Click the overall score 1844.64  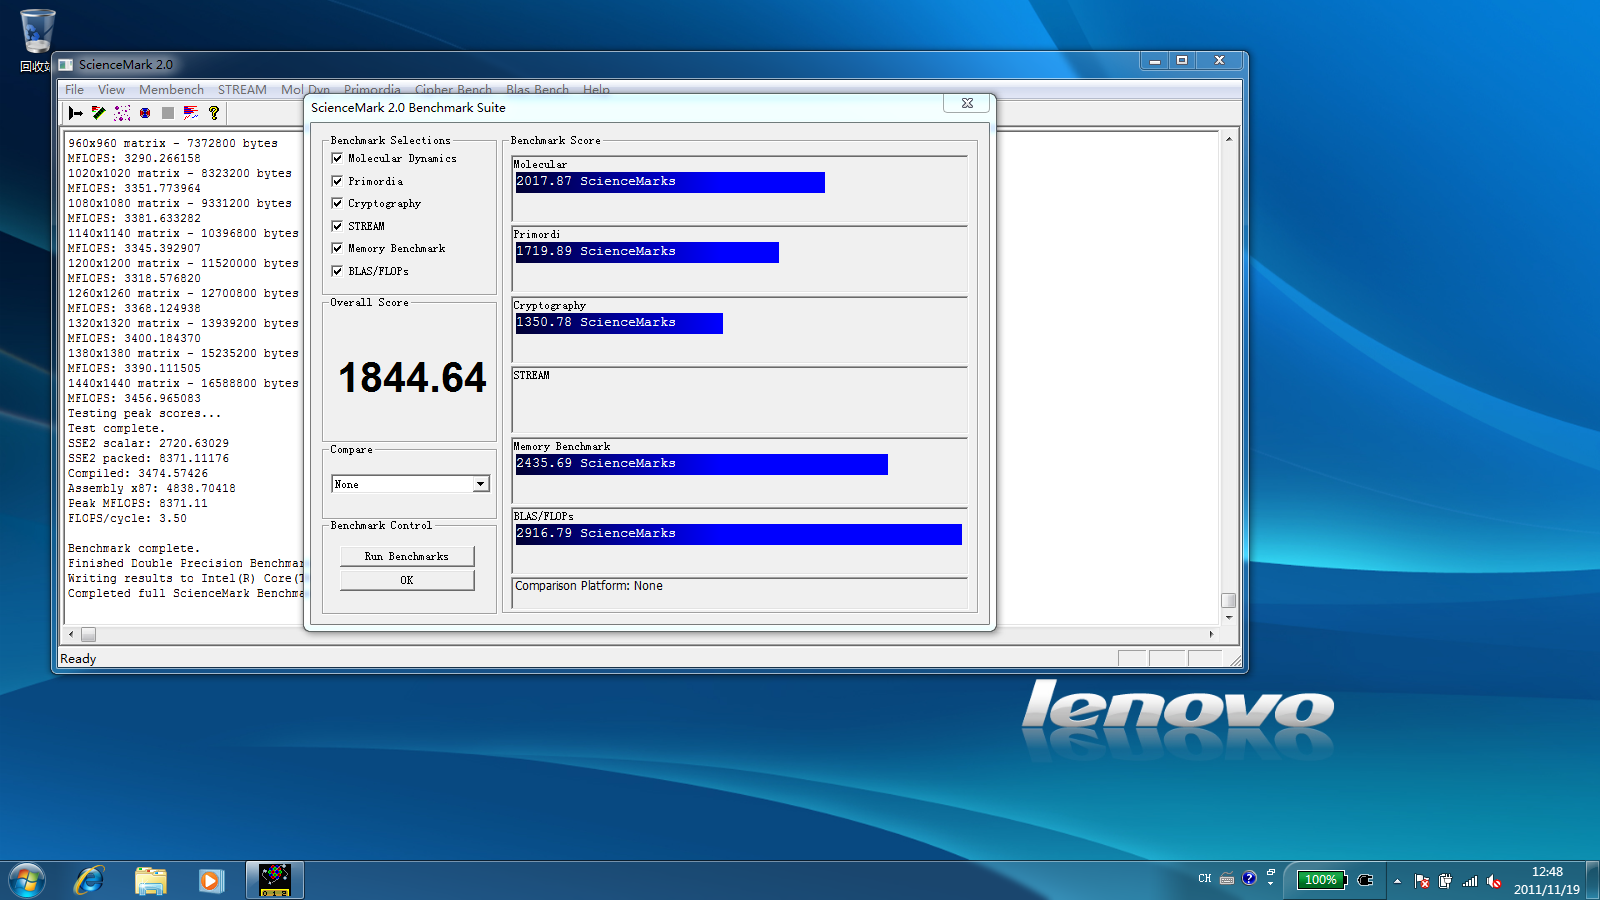(412, 378)
